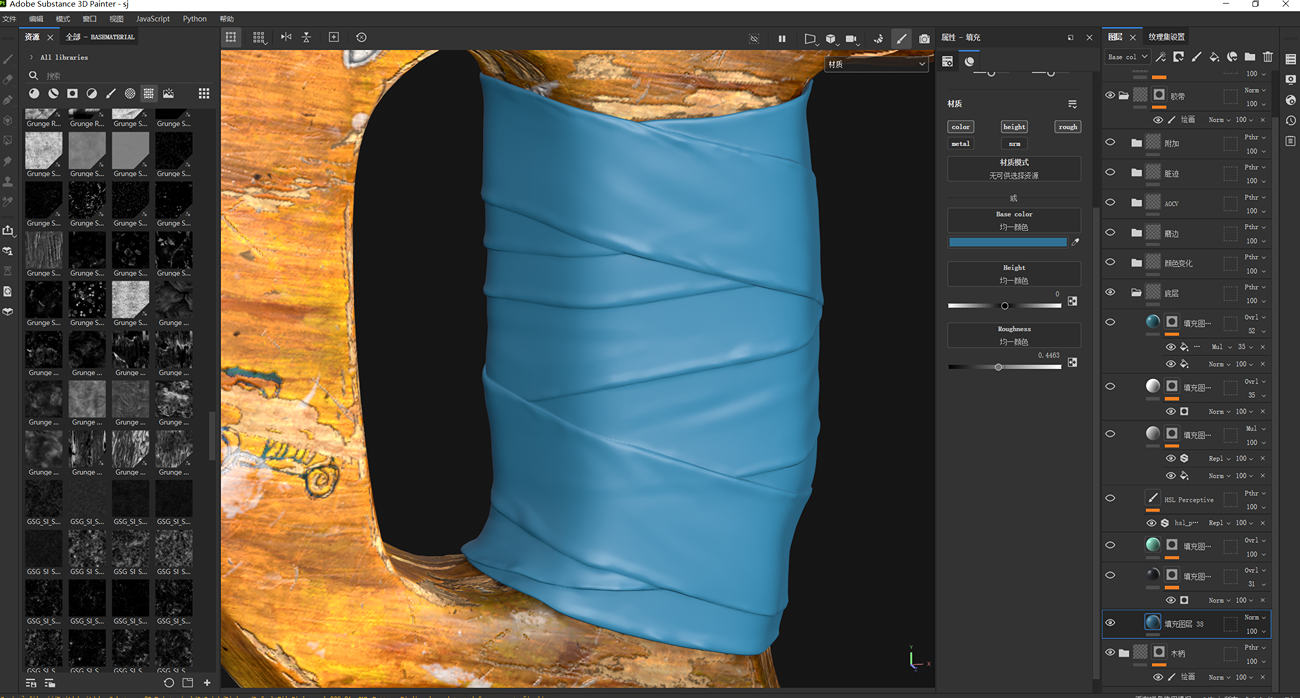1300x698 pixels.
Task: Click the camera screenshot icon in viewport toolbar
Action: click(924, 38)
